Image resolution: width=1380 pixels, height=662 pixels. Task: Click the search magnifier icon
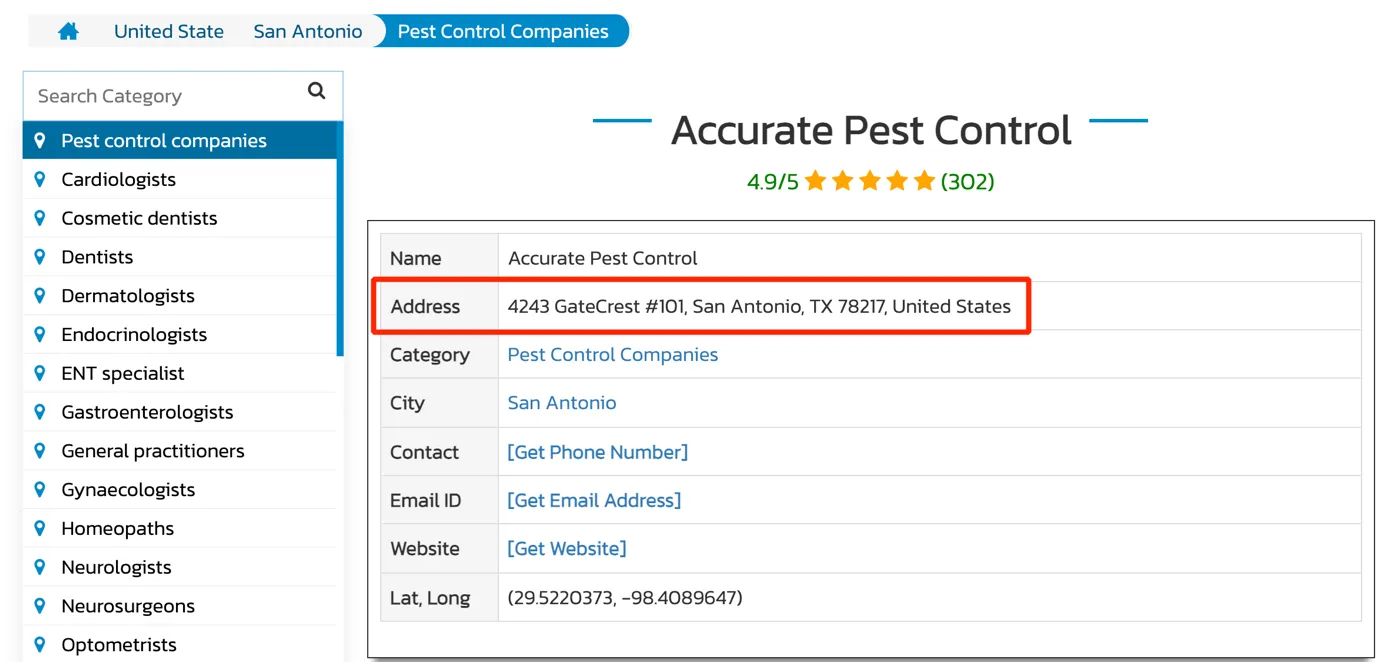coord(317,91)
